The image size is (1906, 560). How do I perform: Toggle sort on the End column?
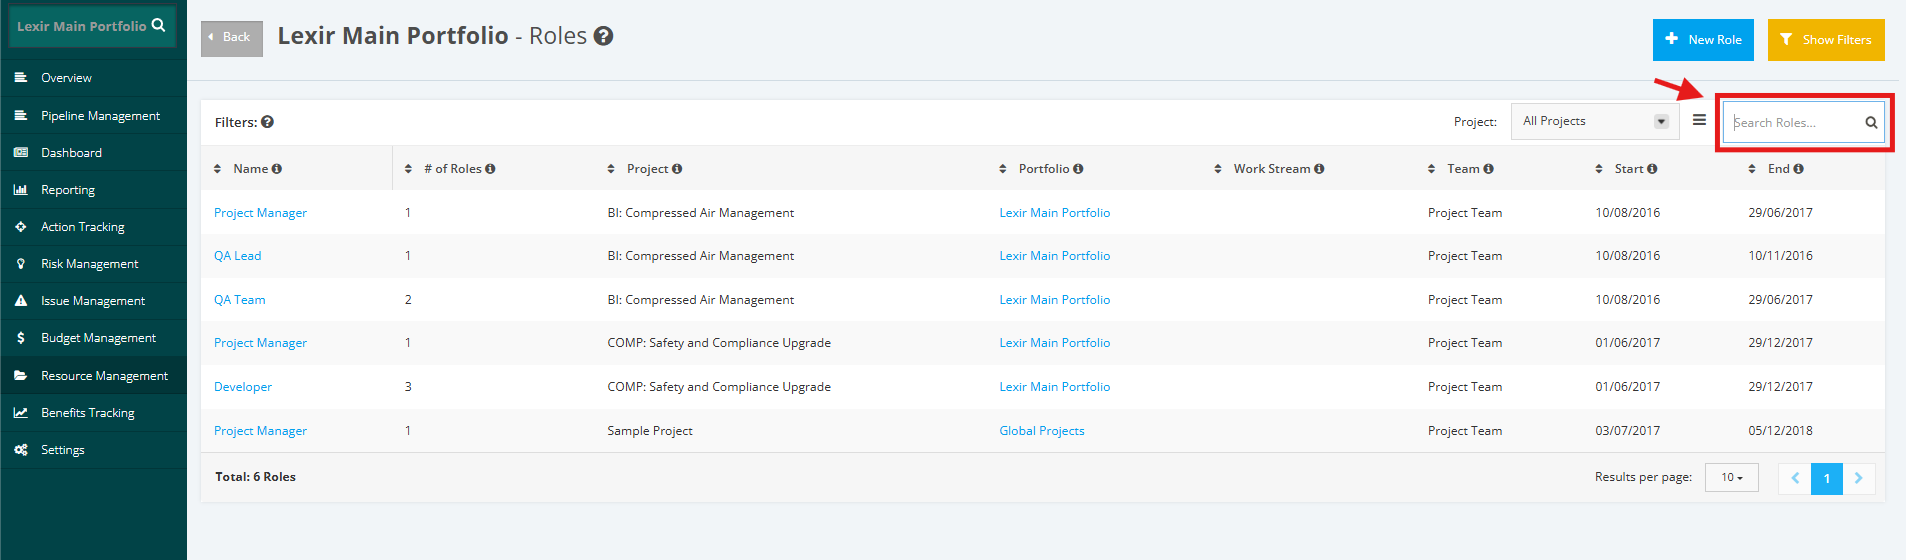(1752, 169)
